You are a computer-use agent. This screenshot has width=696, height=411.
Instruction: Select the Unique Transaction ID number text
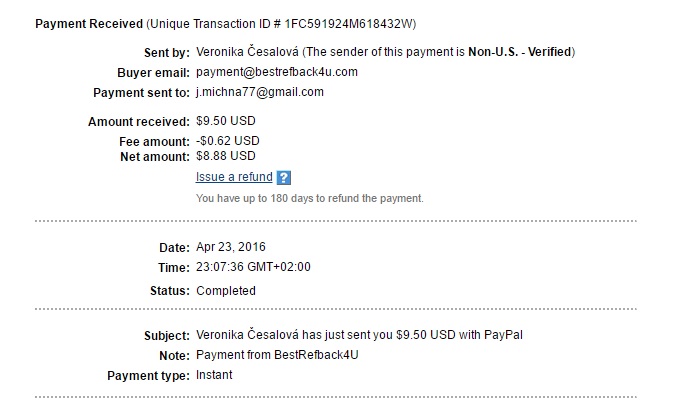pos(348,24)
